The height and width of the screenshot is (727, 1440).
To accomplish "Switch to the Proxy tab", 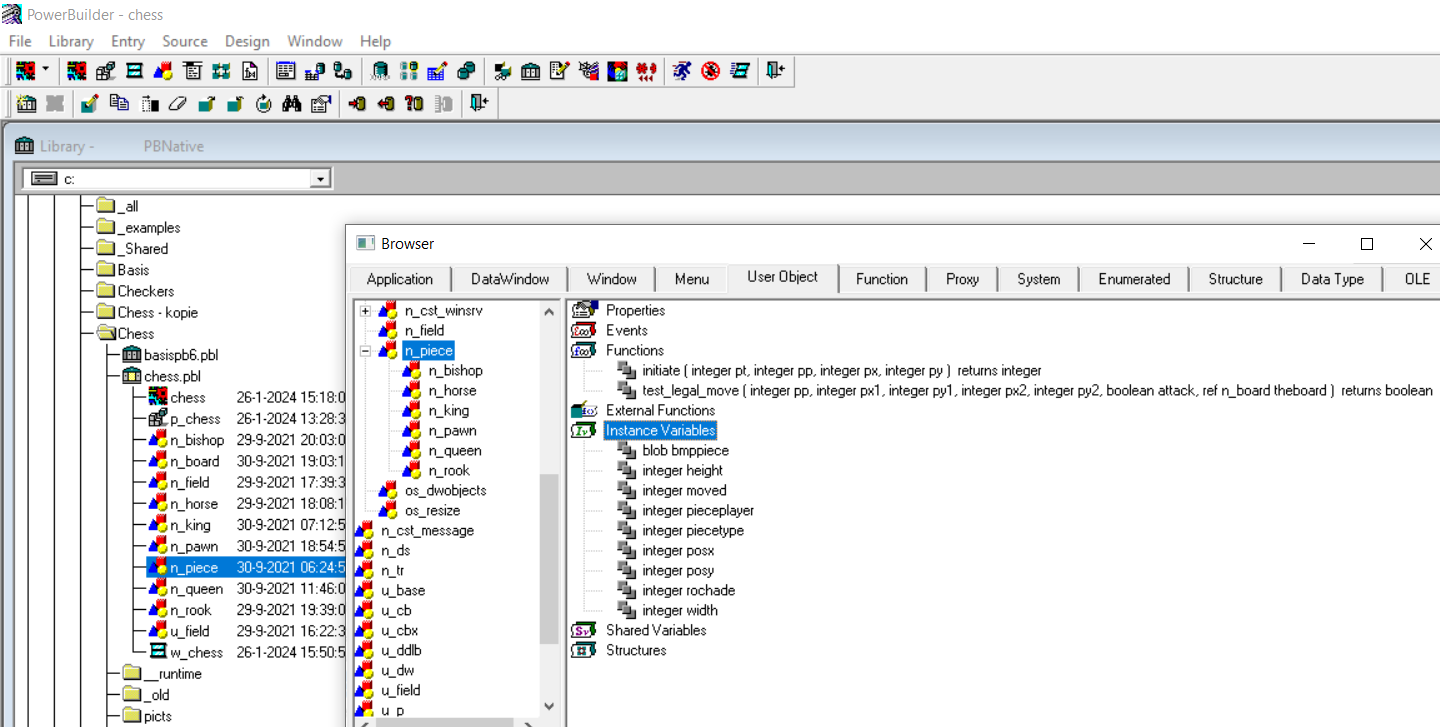I will pos(962,279).
